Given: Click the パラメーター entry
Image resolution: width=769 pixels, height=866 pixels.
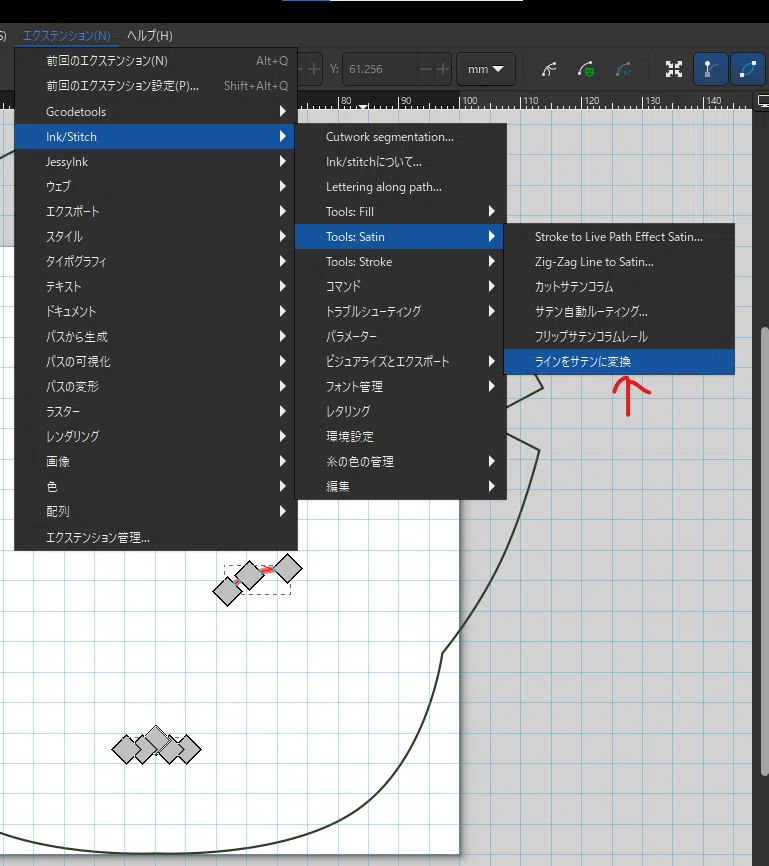Looking at the screenshot, I should pos(401,336).
